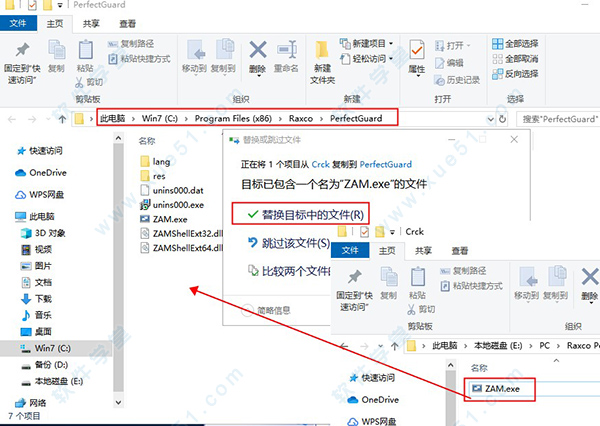Expand the Quick Access (快速访问) tree node
Viewport: 600px width, 426px height.
[8, 149]
